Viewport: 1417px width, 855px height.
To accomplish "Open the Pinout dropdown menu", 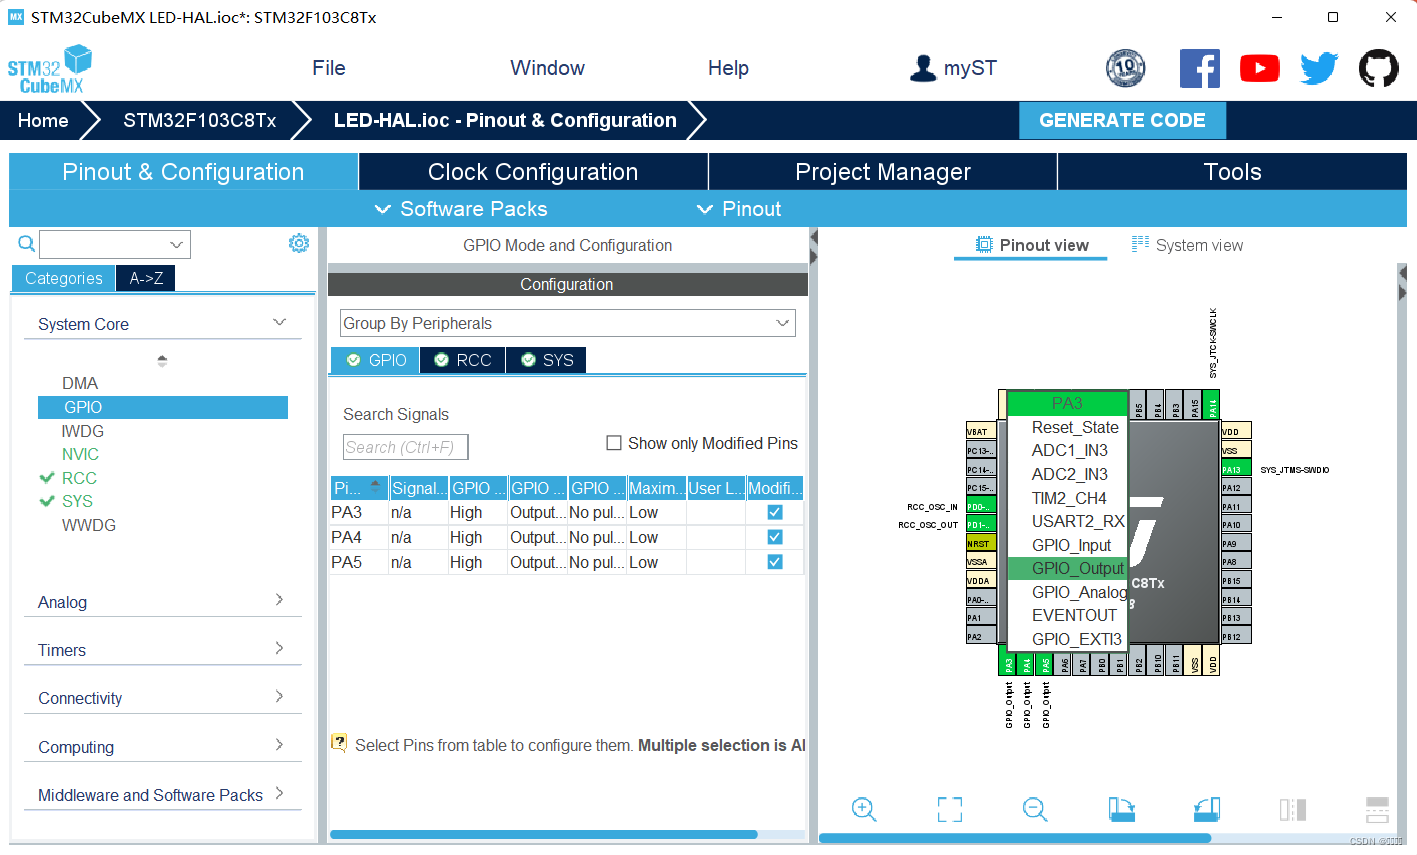I will 739,209.
